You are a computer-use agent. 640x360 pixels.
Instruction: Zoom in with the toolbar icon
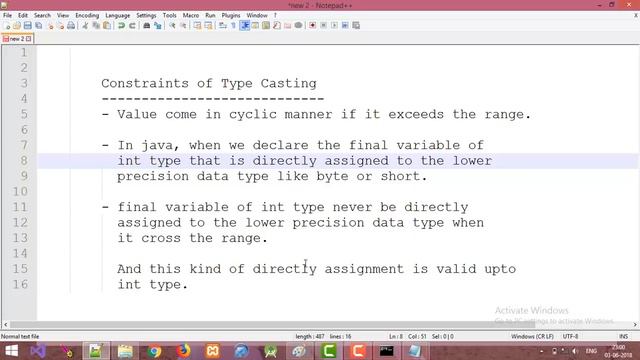click(x=172, y=25)
